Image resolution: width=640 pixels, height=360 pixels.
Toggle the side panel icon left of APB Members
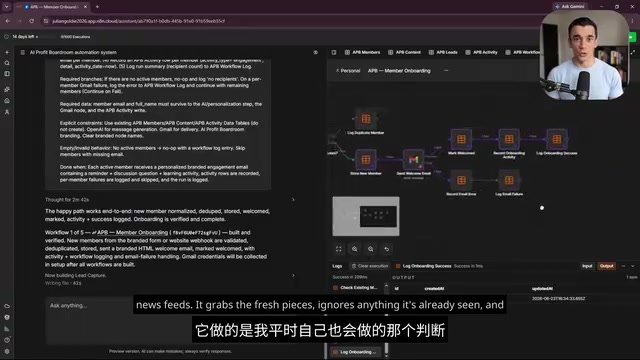tap(334, 52)
